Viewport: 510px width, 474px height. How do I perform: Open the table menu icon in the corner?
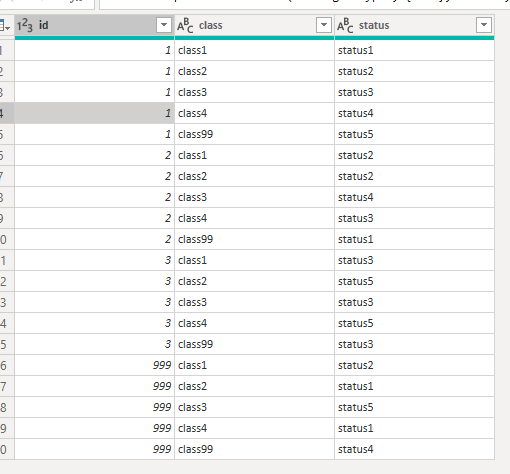coord(5,25)
